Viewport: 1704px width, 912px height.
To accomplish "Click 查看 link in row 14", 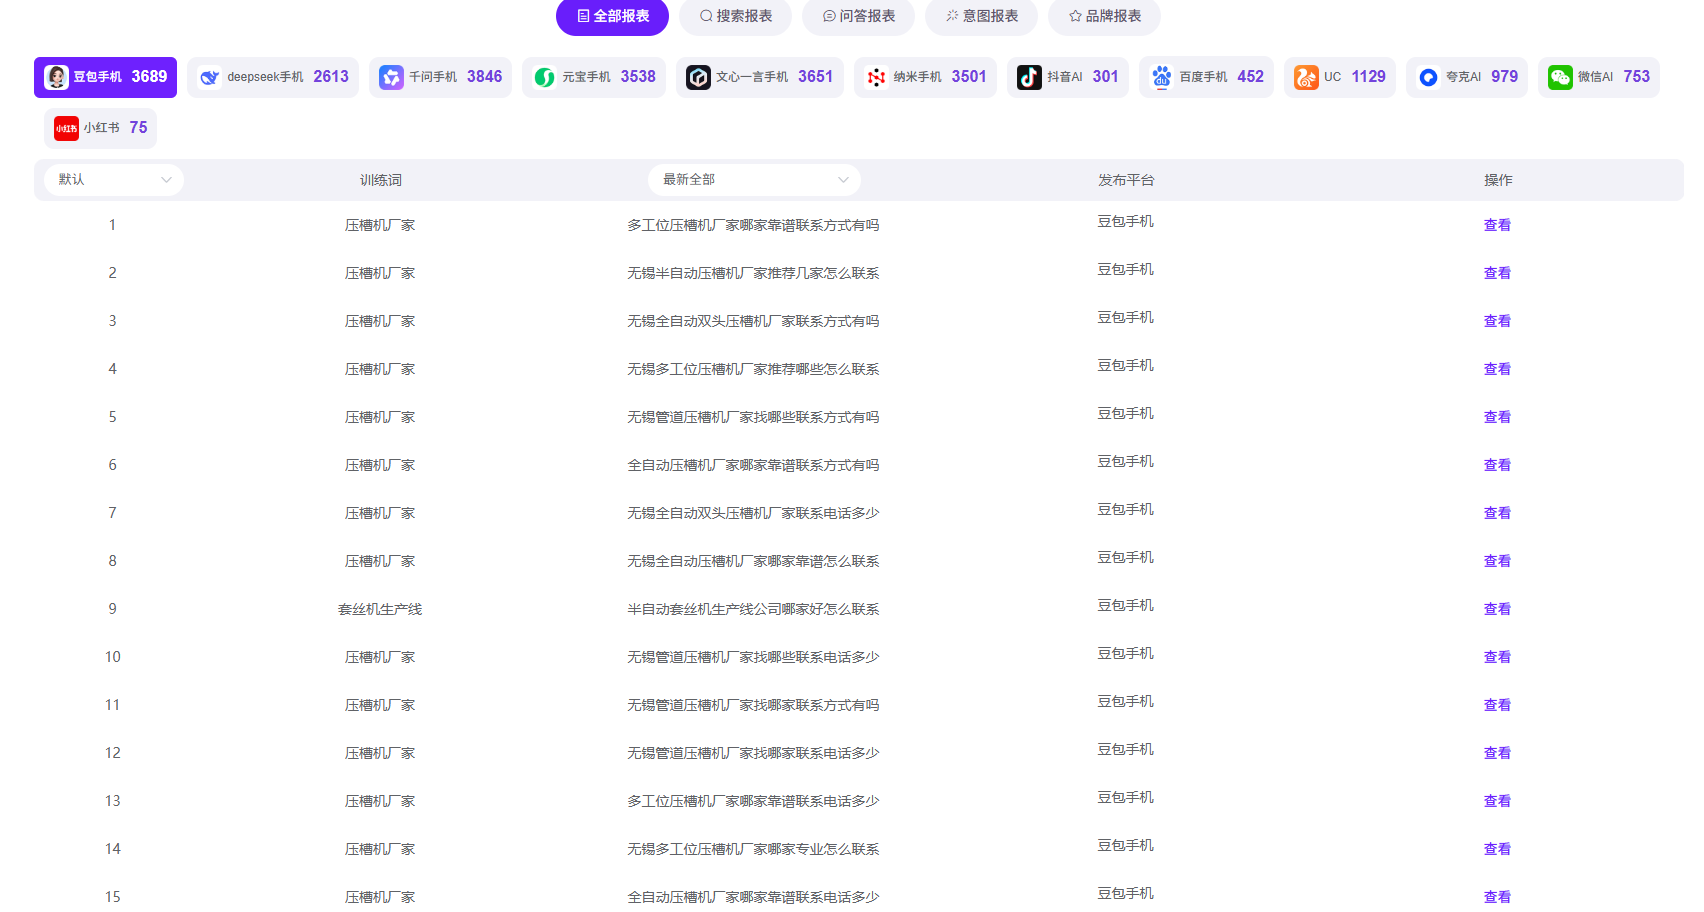I will [x=1497, y=849].
